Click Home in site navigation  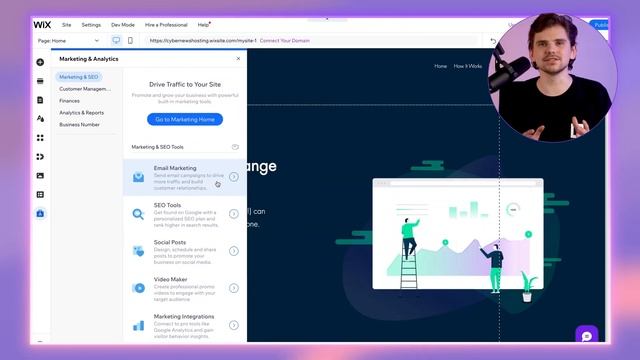[x=440, y=66]
